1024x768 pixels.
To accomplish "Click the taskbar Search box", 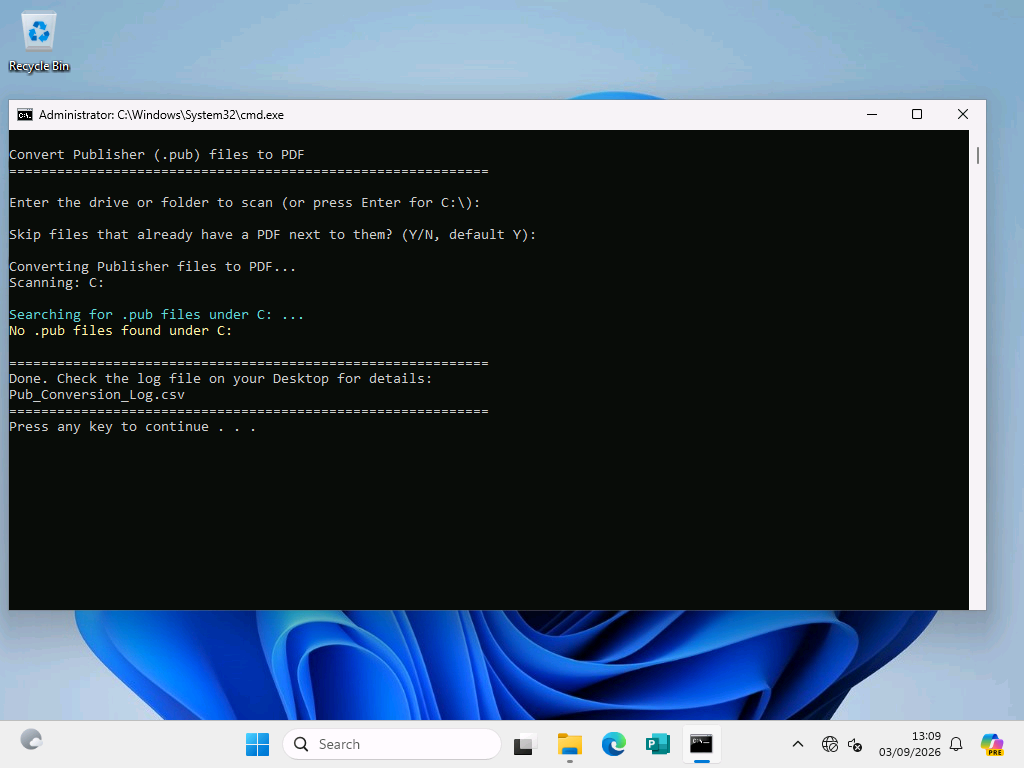I will (x=392, y=744).
